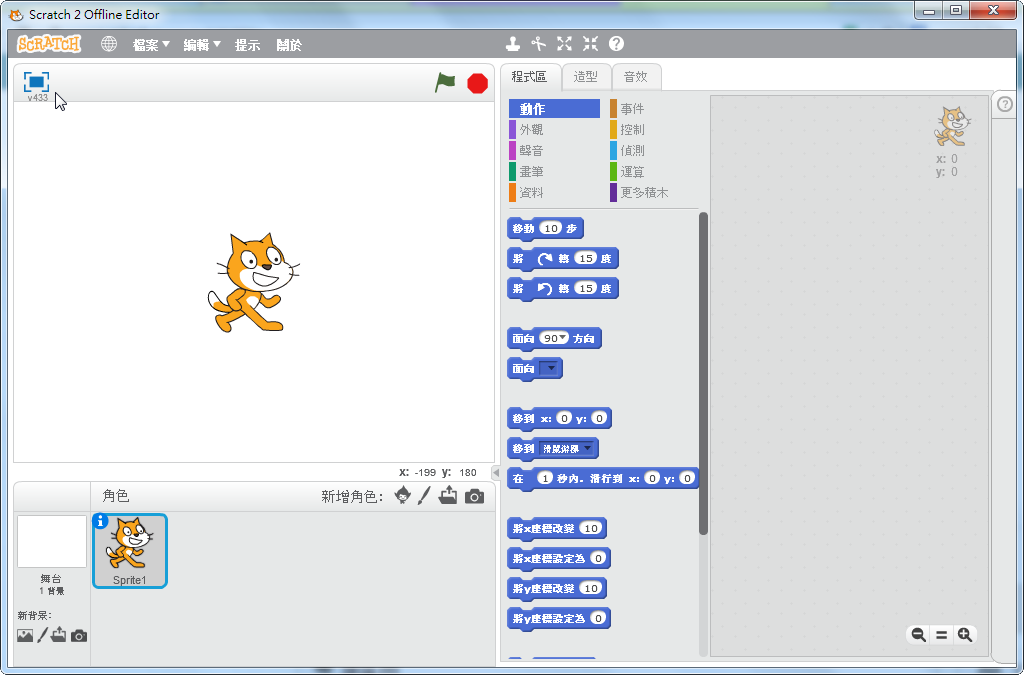1024x675 pixels.
Task: Open the 檔案 menu
Action: click(151, 44)
